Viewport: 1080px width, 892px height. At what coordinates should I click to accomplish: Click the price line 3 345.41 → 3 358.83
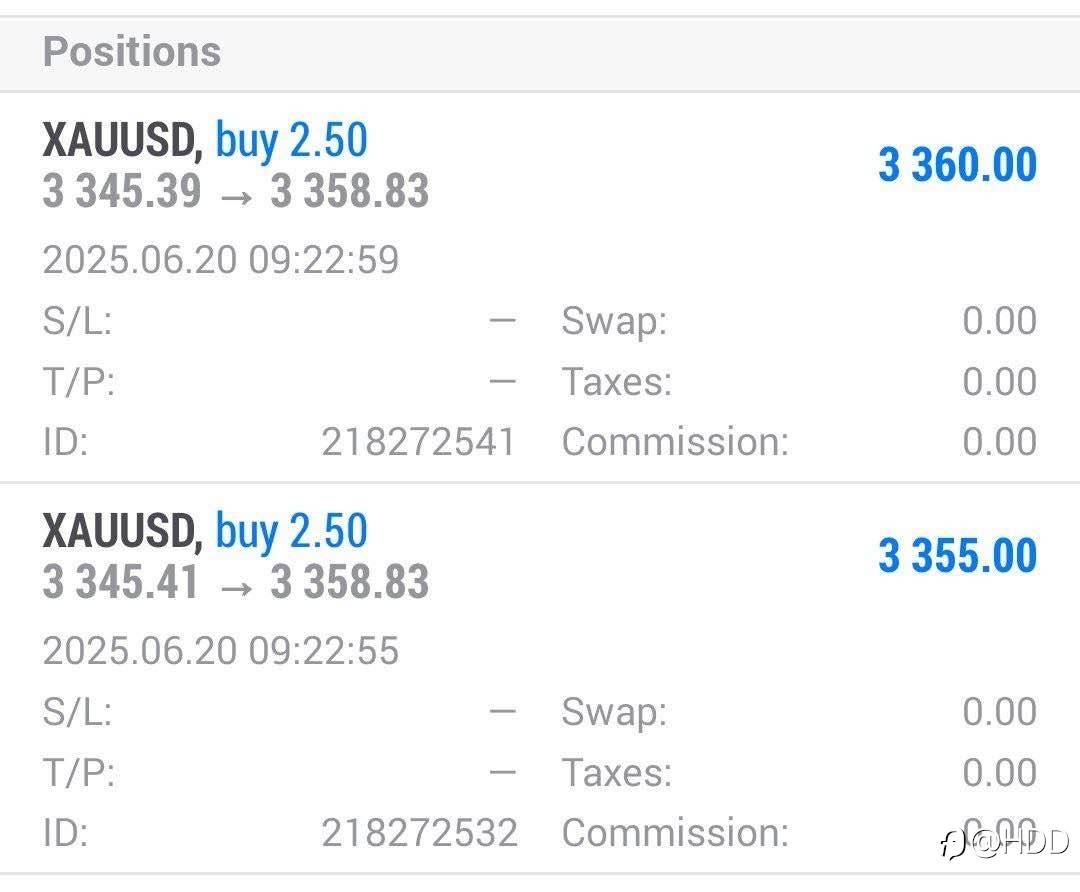236,581
